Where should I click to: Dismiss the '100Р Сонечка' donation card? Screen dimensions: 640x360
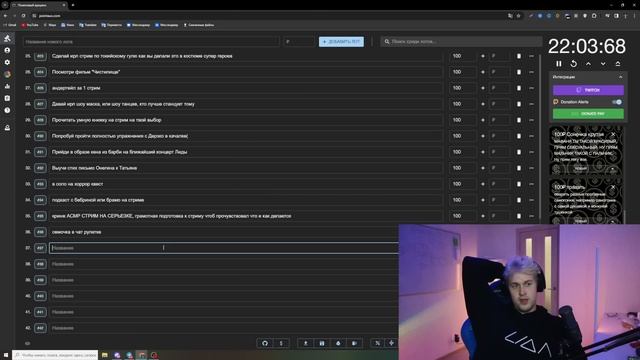613,134
